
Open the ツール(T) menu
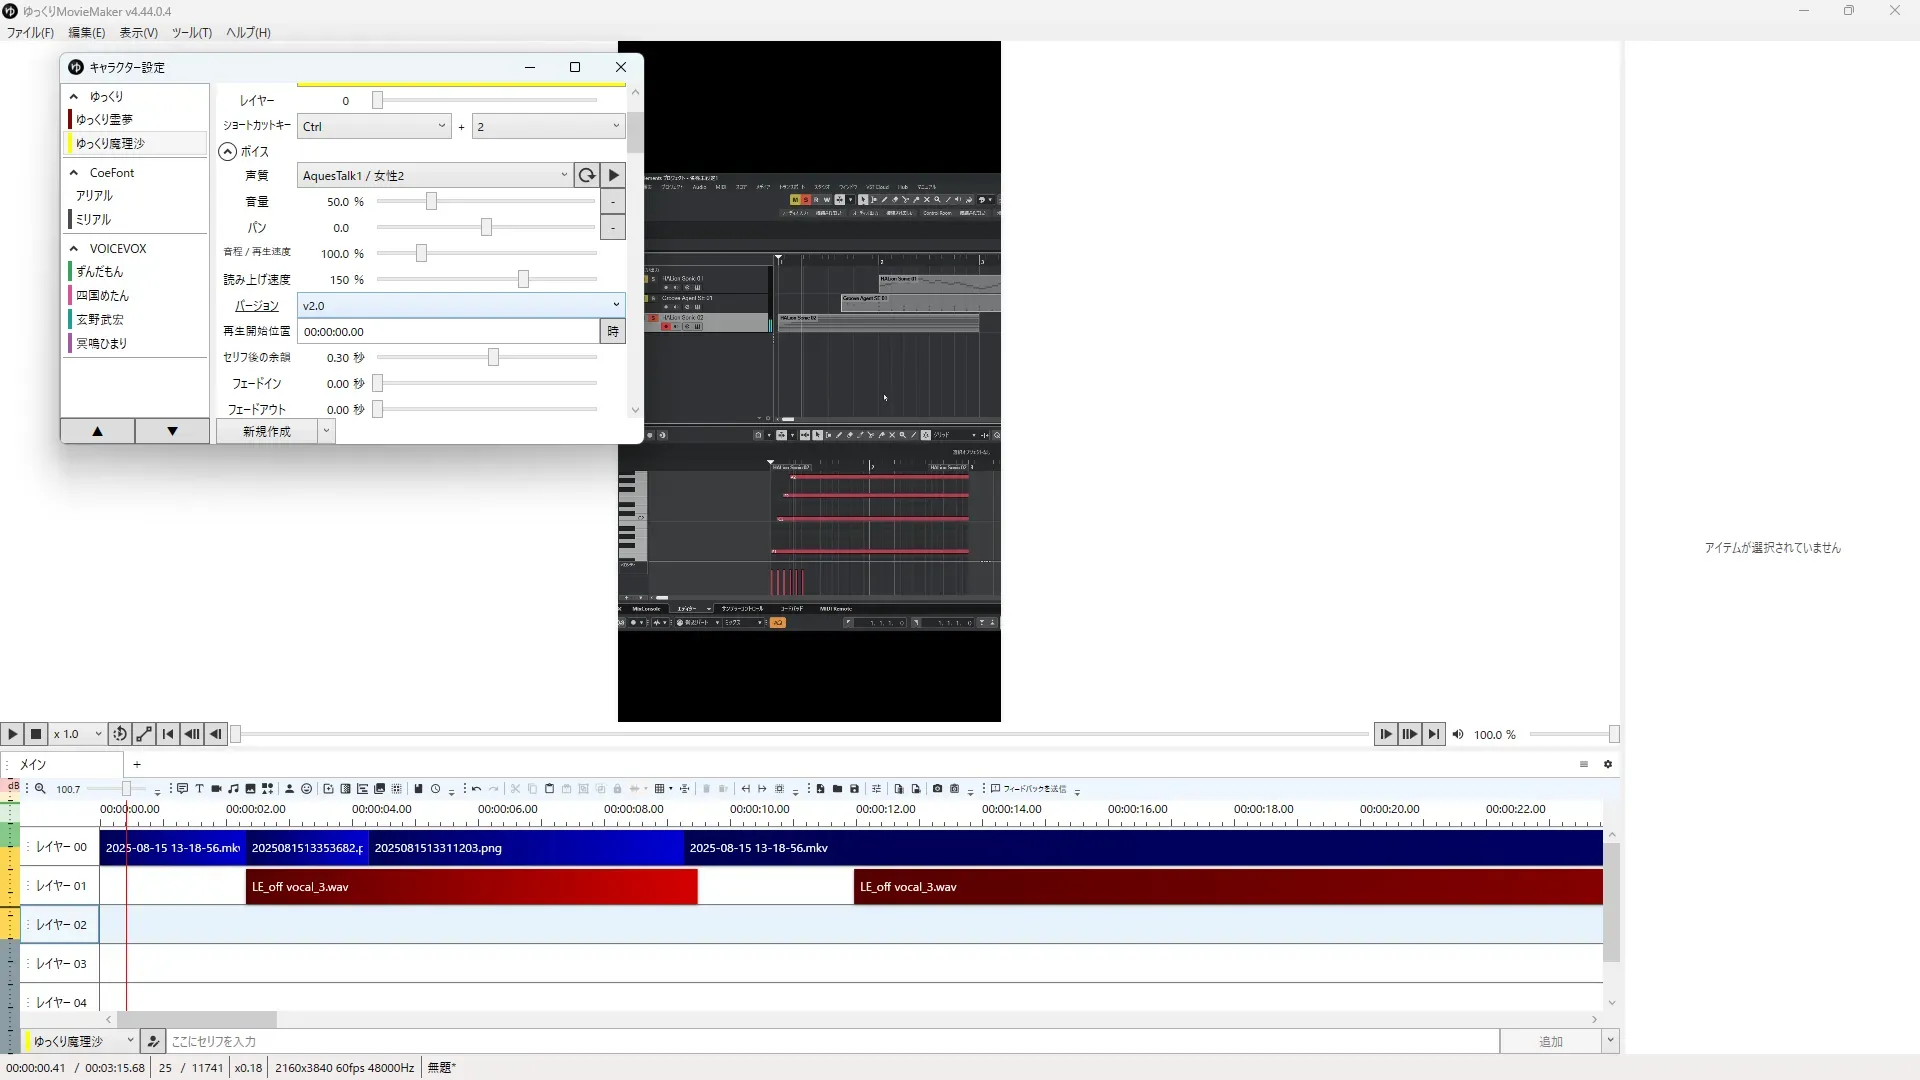point(191,33)
